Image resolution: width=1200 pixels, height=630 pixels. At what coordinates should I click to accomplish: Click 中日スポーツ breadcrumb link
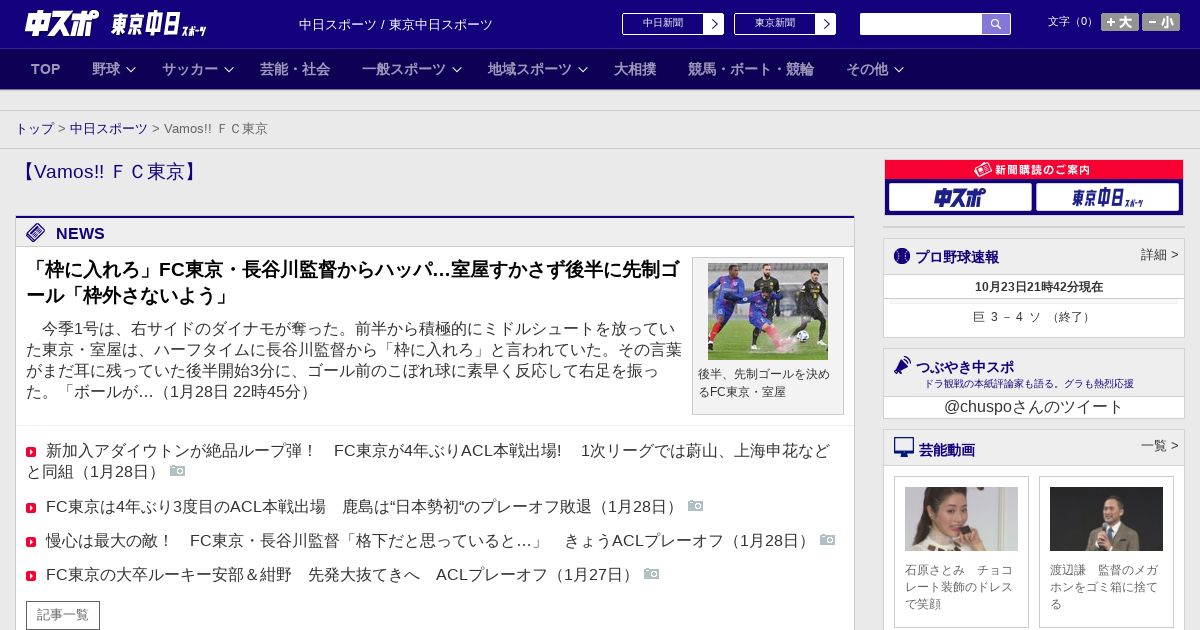pos(109,129)
